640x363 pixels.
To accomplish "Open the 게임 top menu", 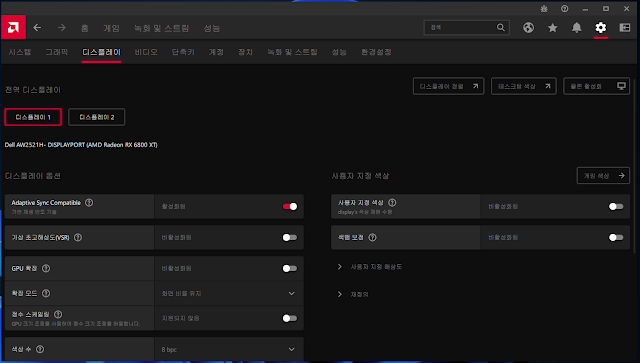I will (x=111, y=28).
